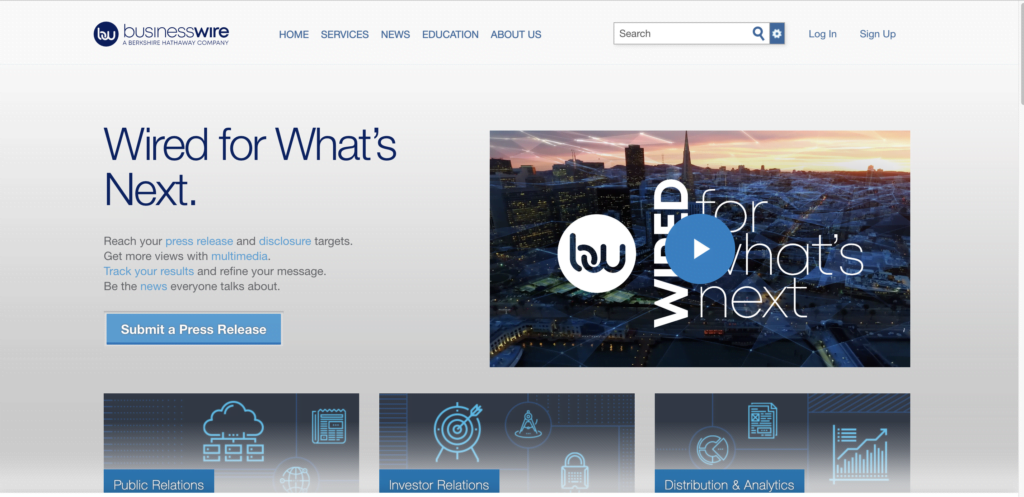The image size is (1024, 497).
Task: Click the compass drafting icon in Investor Relations
Action: pyautogui.click(x=526, y=425)
